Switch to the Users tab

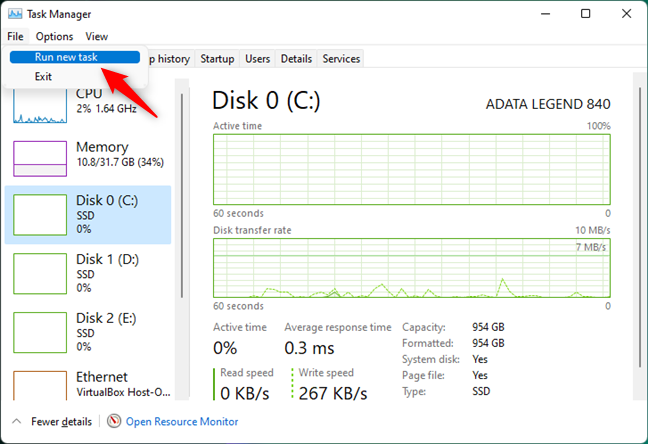[x=257, y=59]
